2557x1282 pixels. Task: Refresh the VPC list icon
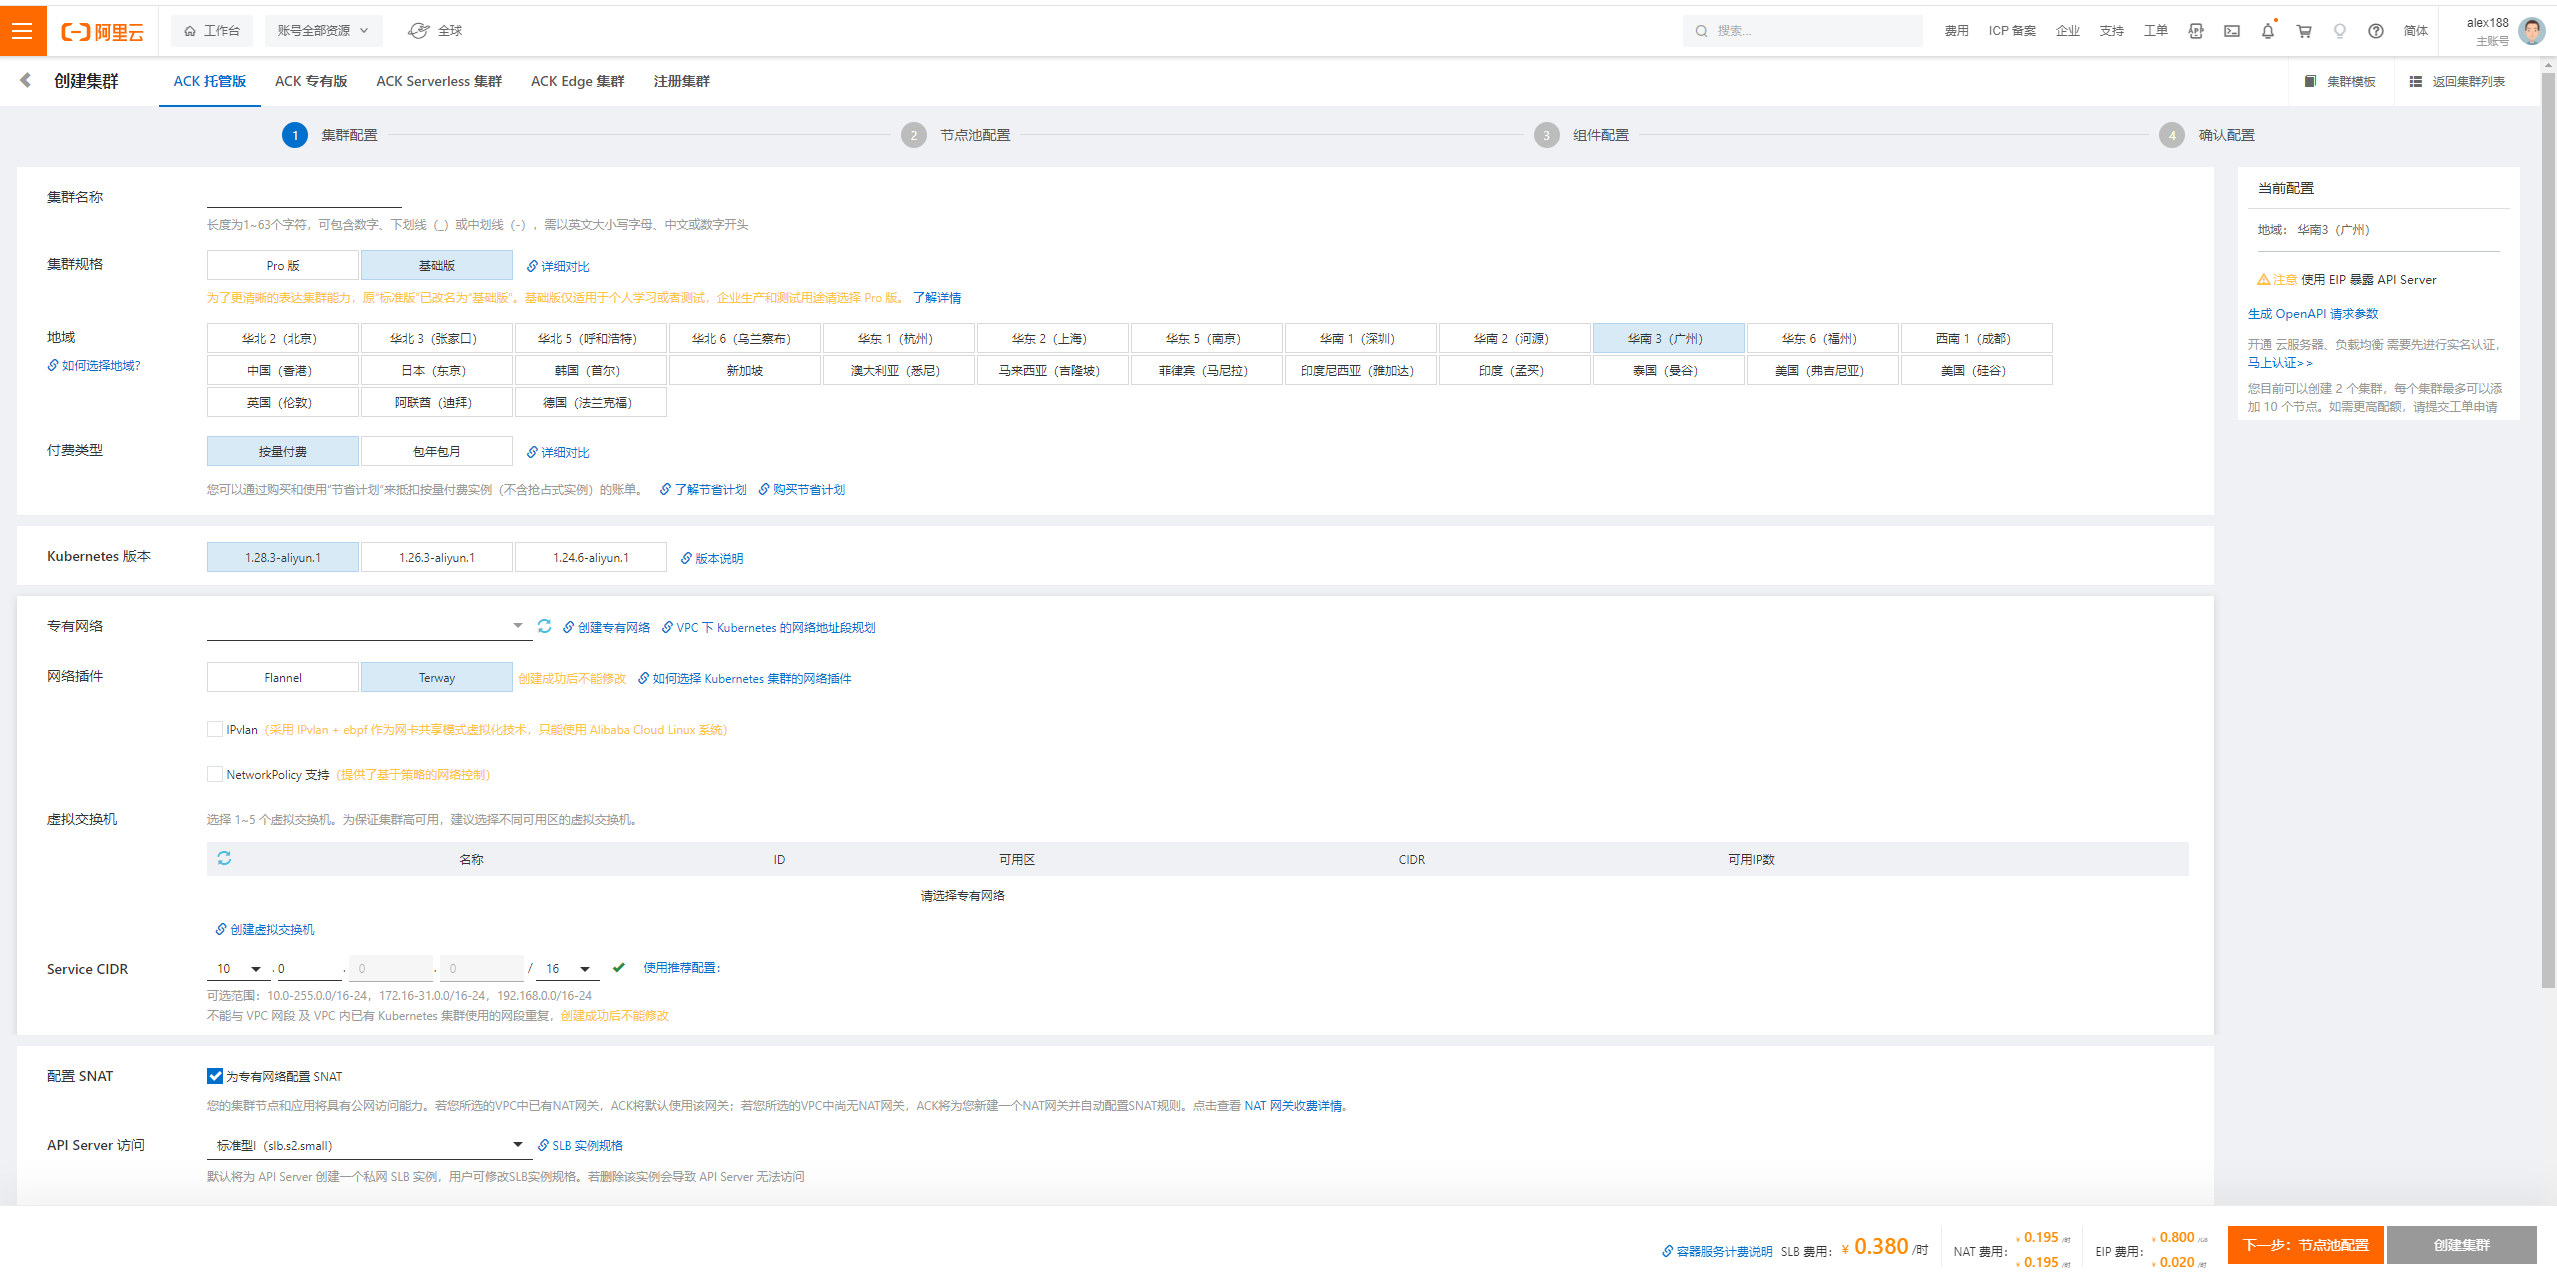(x=544, y=626)
